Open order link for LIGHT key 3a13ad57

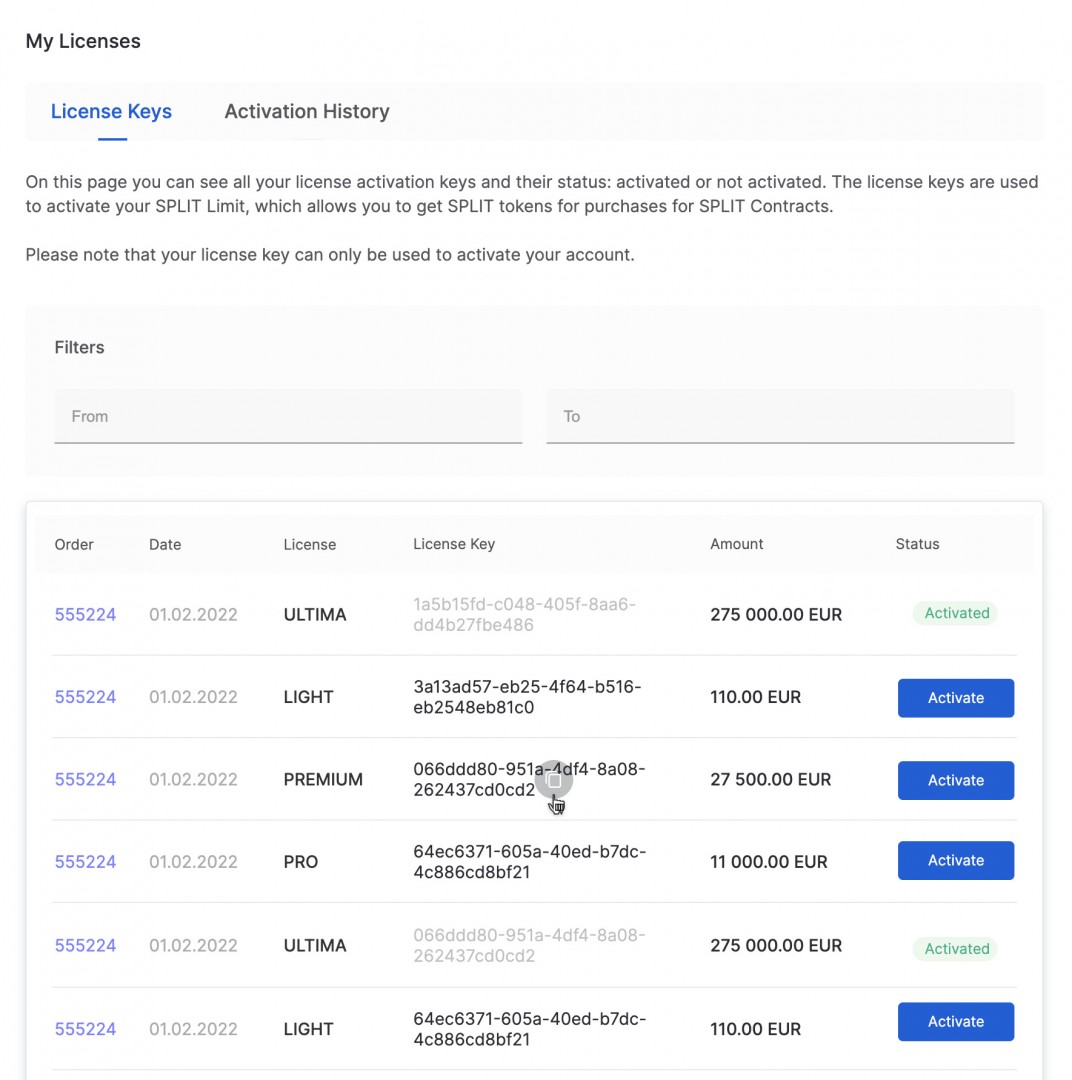[85, 698]
